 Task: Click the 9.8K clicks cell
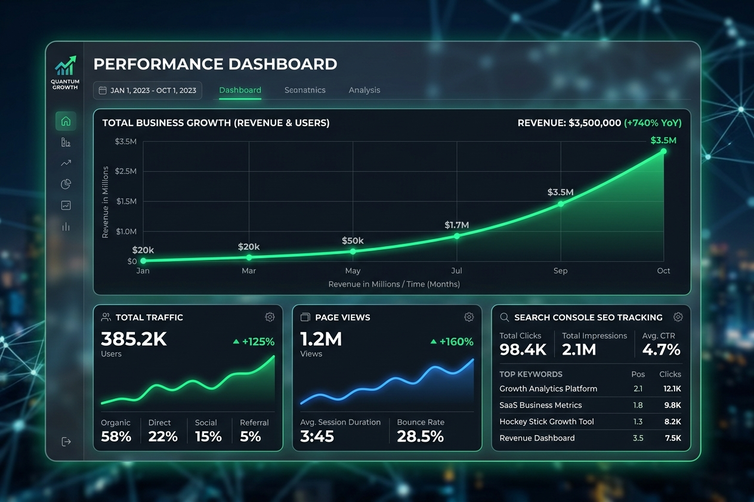tap(673, 405)
